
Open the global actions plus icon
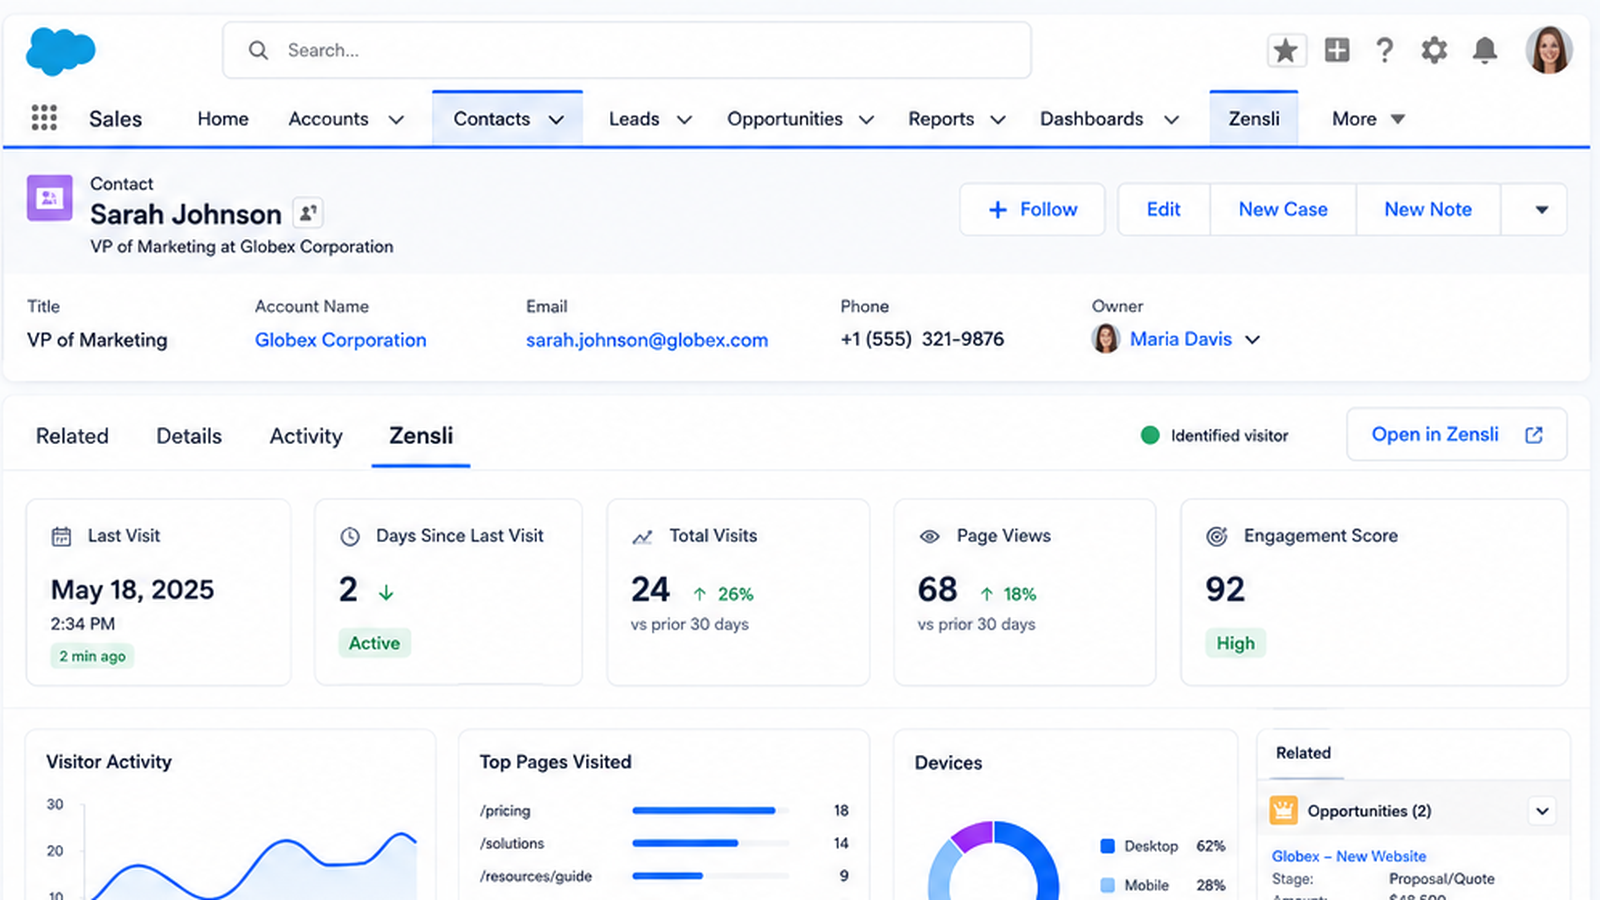point(1337,50)
